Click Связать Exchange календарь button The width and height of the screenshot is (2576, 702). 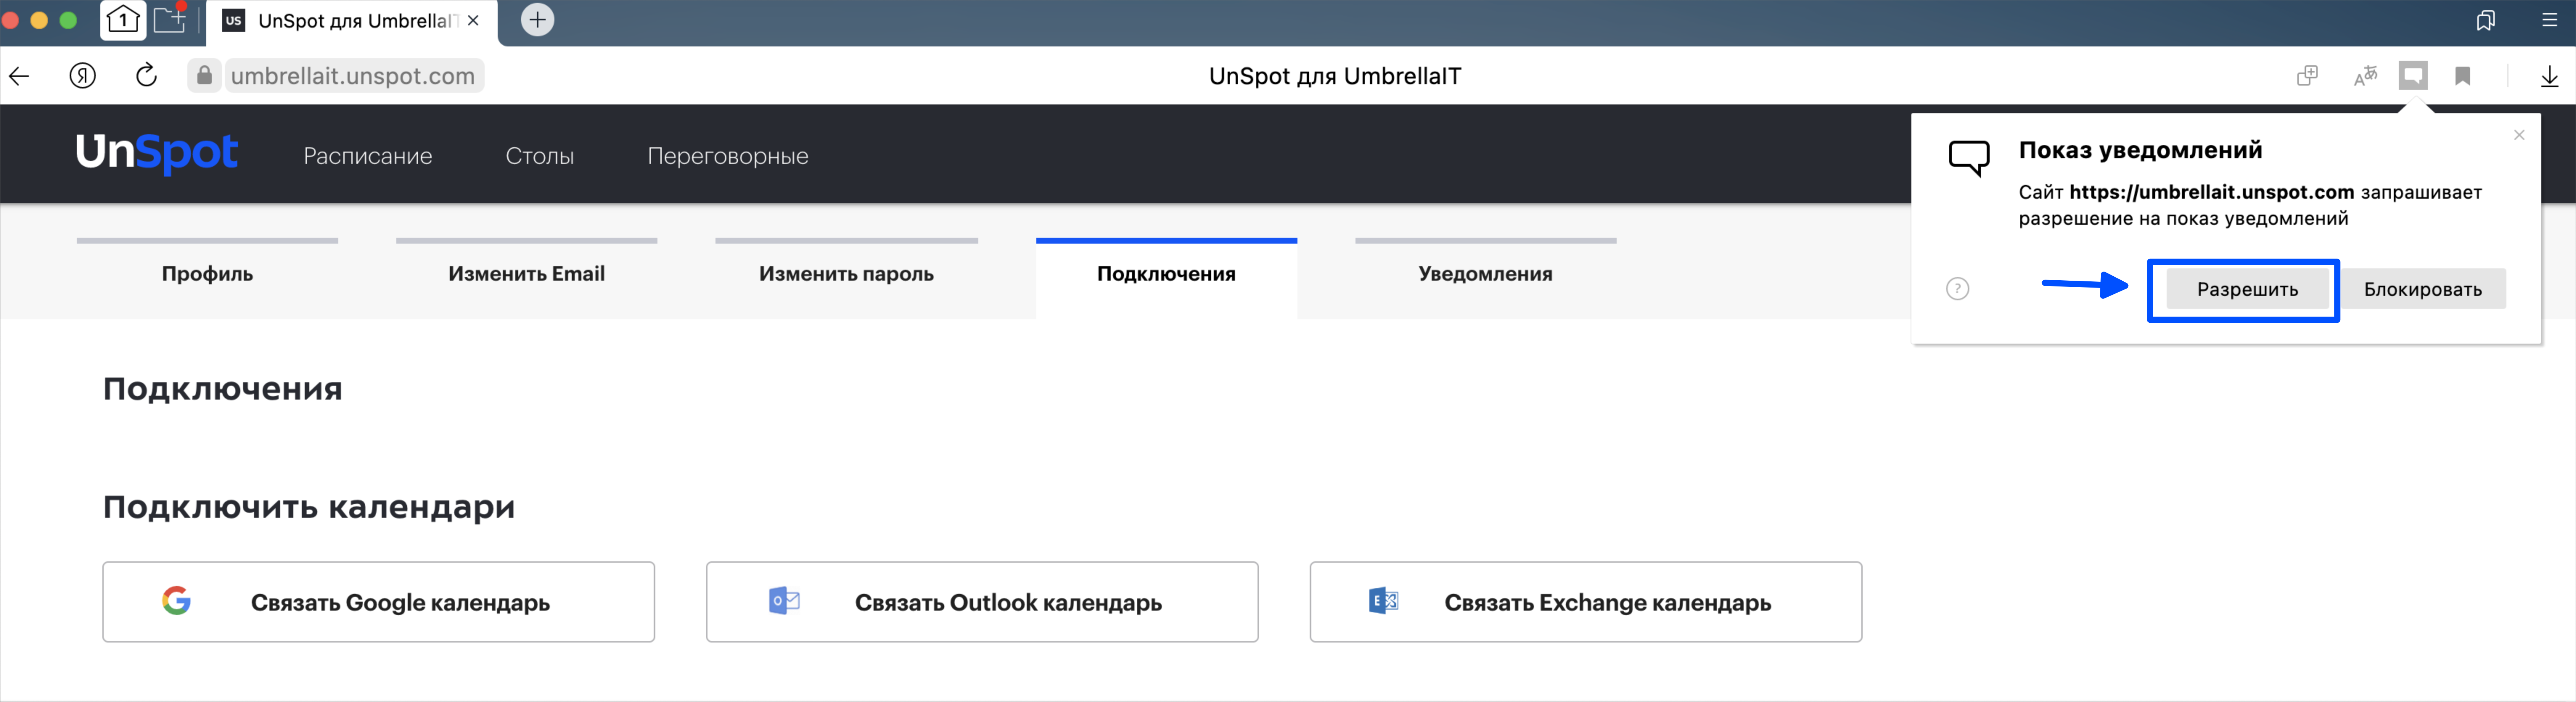pos(1586,602)
